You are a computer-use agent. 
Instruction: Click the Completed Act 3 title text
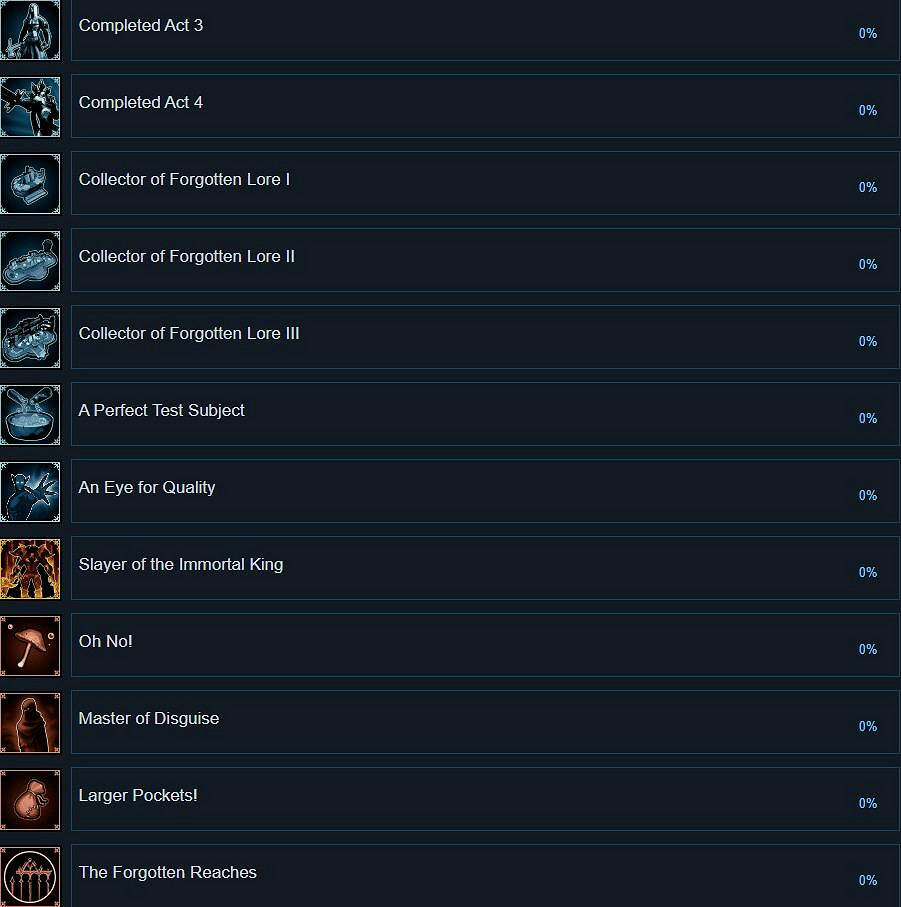tap(141, 26)
